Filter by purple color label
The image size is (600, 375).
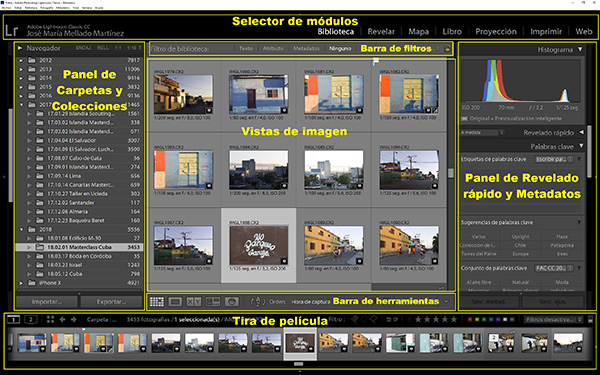coord(498,320)
